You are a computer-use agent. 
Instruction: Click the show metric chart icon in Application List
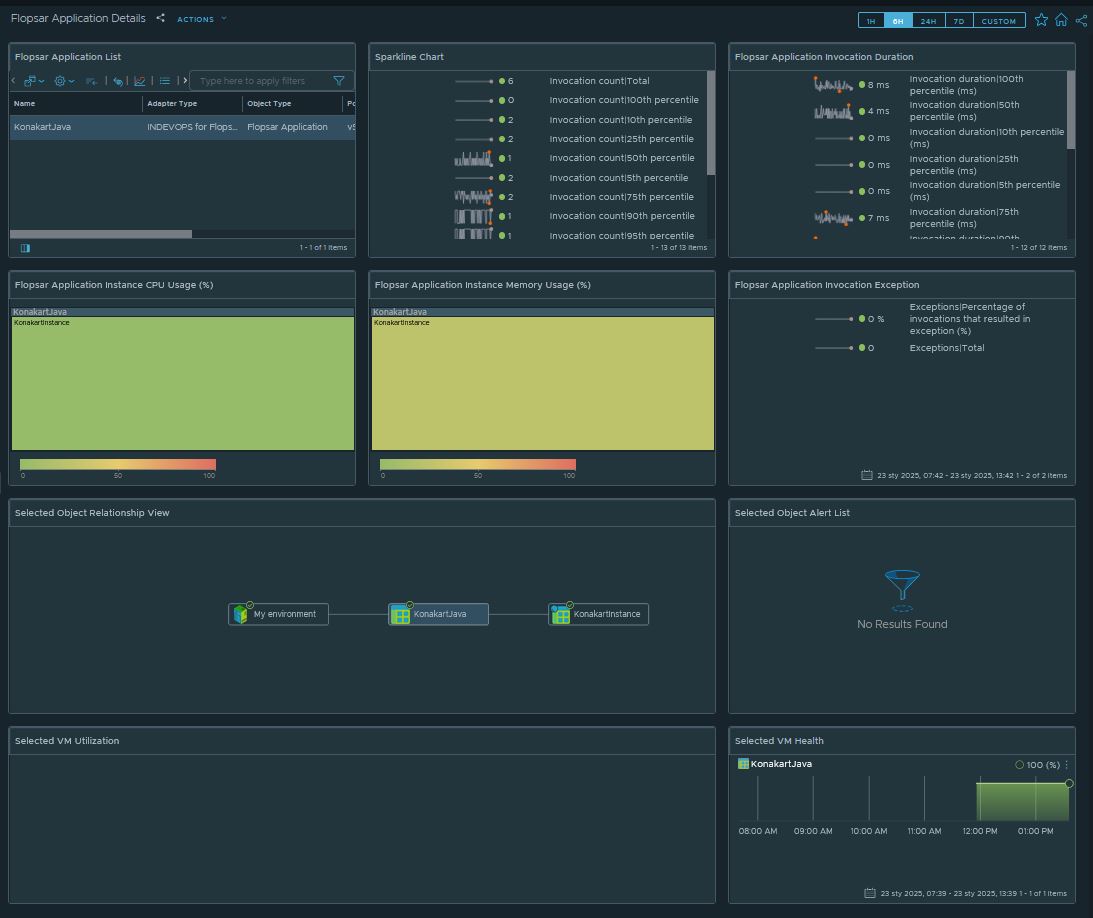coord(139,81)
